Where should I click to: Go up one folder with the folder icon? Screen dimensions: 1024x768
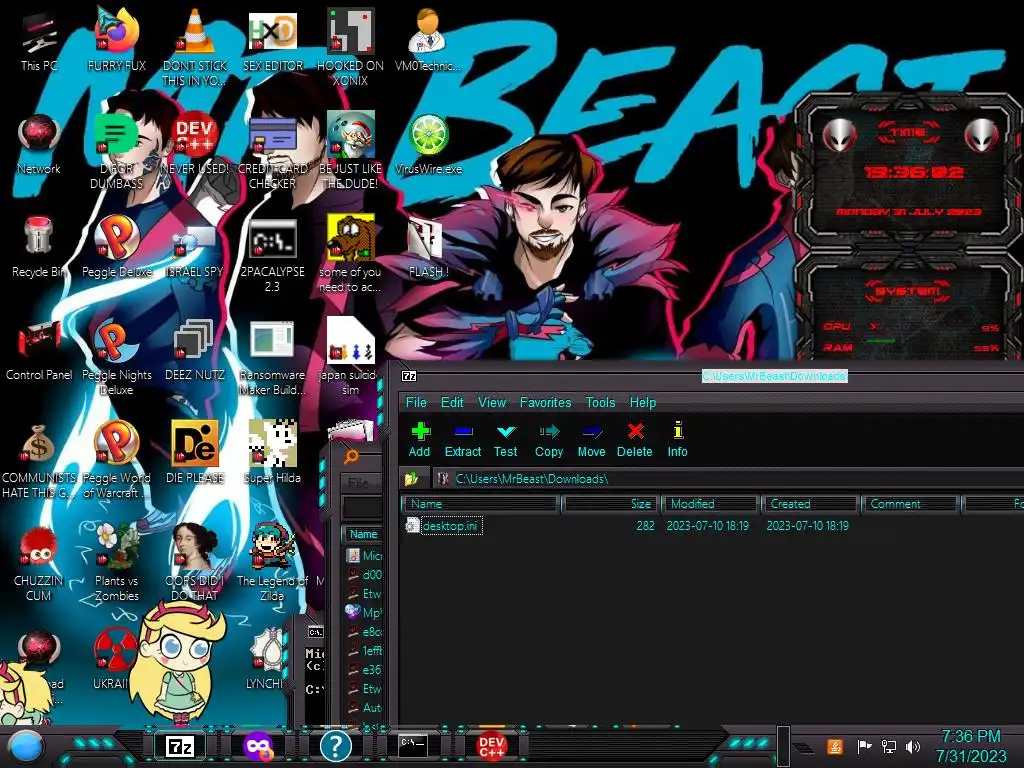coord(411,479)
